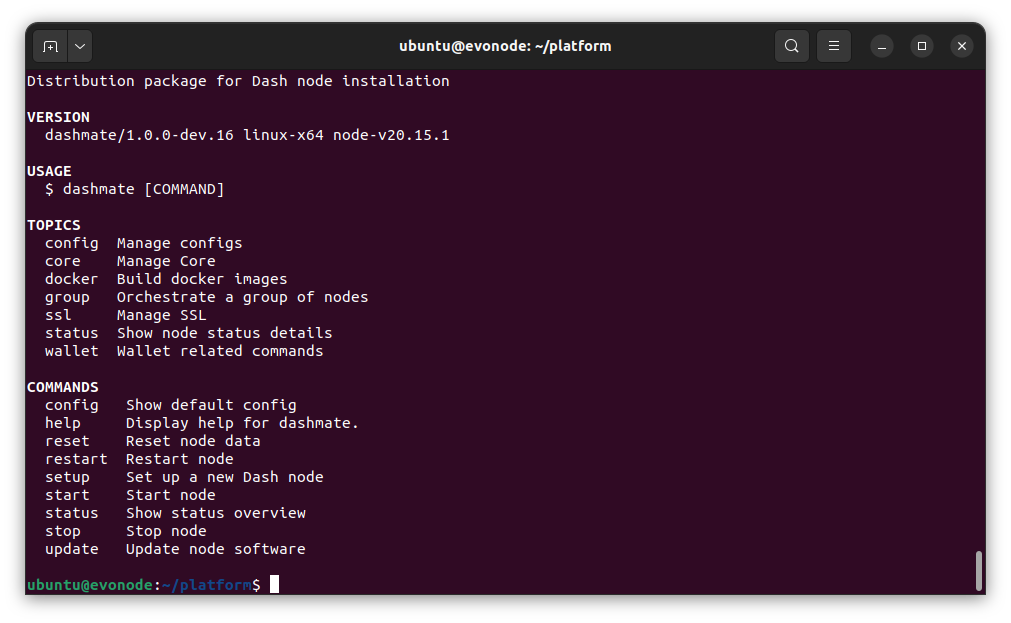Viewport: 1011px width, 623px height.
Task: Click the 'setup' command in the list
Action: pyautogui.click(x=67, y=477)
